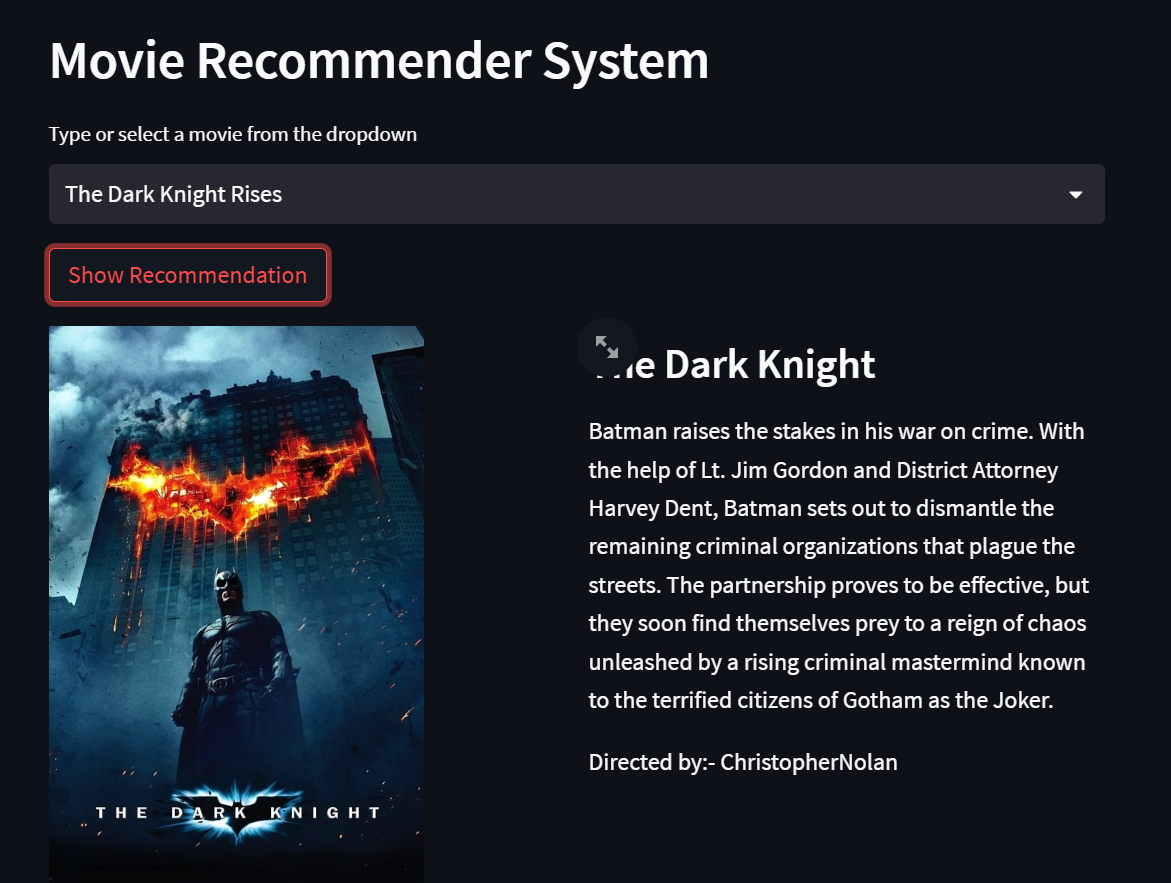
Task: Click the white triangle arrow on the selector
Action: coord(1074,194)
